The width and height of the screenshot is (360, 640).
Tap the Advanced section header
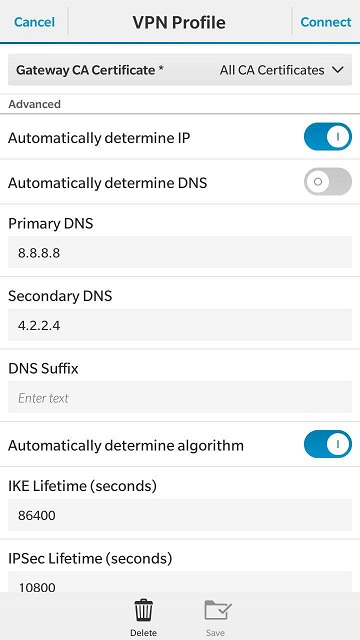(x=35, y=104)
